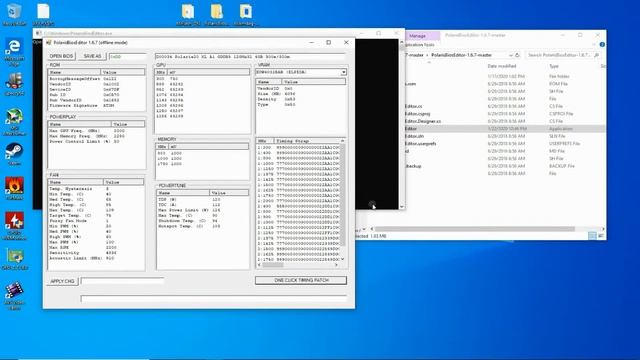The height and width of the screenshot is (360, 640).
Task: Click the Type column header in Explorer
Action: tap(554, 66)
